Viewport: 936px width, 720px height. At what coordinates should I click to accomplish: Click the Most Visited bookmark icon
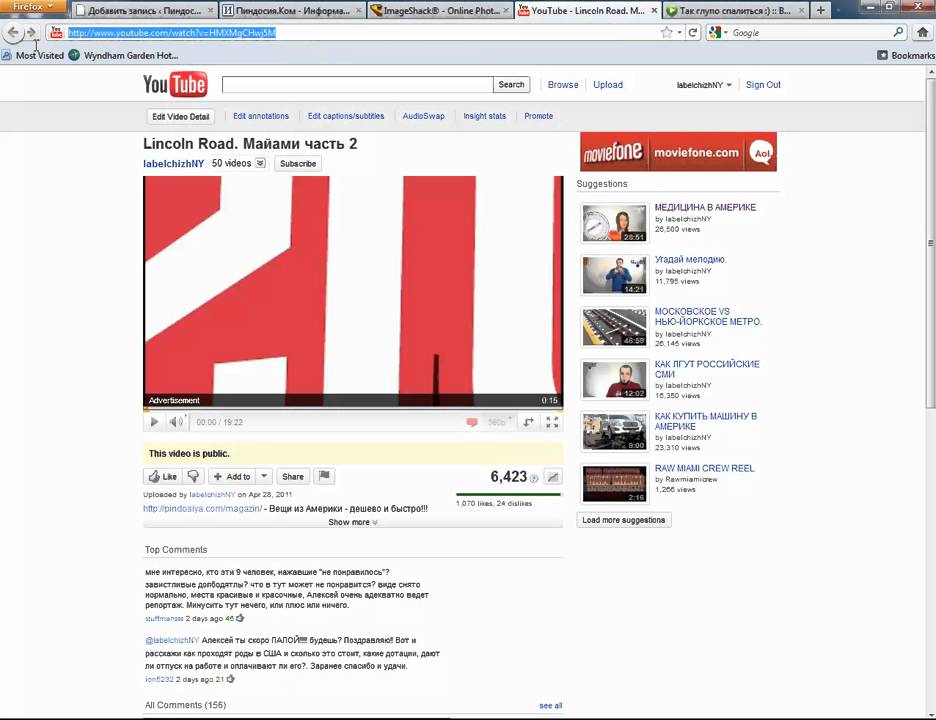6,56
